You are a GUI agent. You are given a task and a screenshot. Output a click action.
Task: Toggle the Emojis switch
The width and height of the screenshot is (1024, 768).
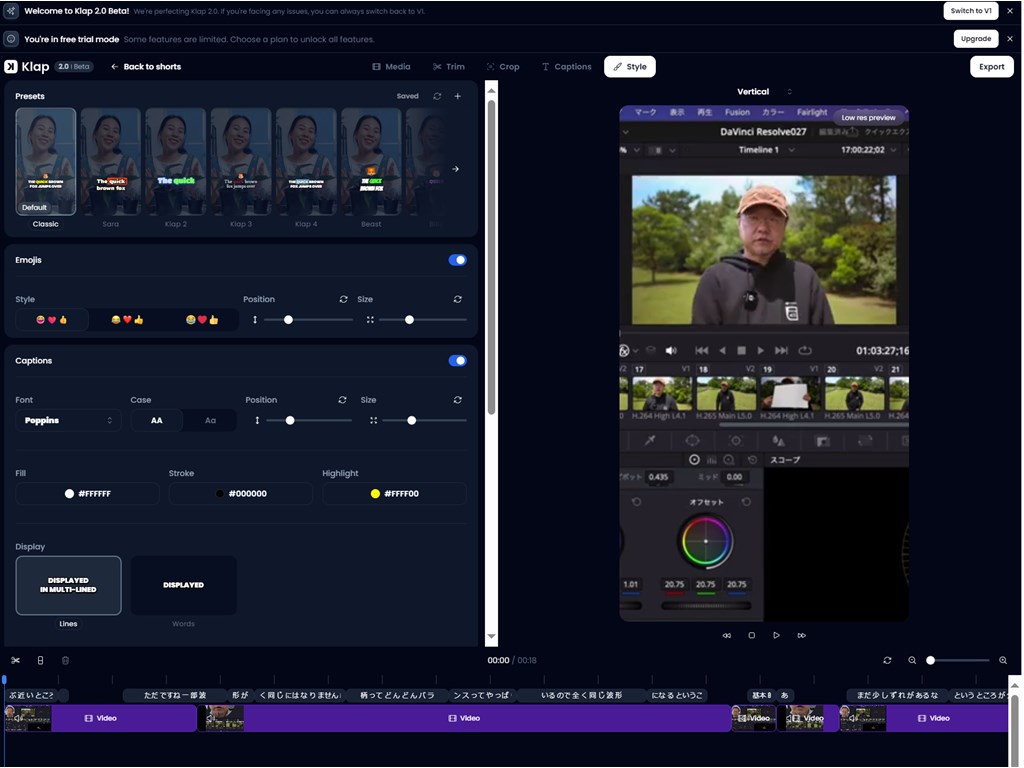point(458,260)
